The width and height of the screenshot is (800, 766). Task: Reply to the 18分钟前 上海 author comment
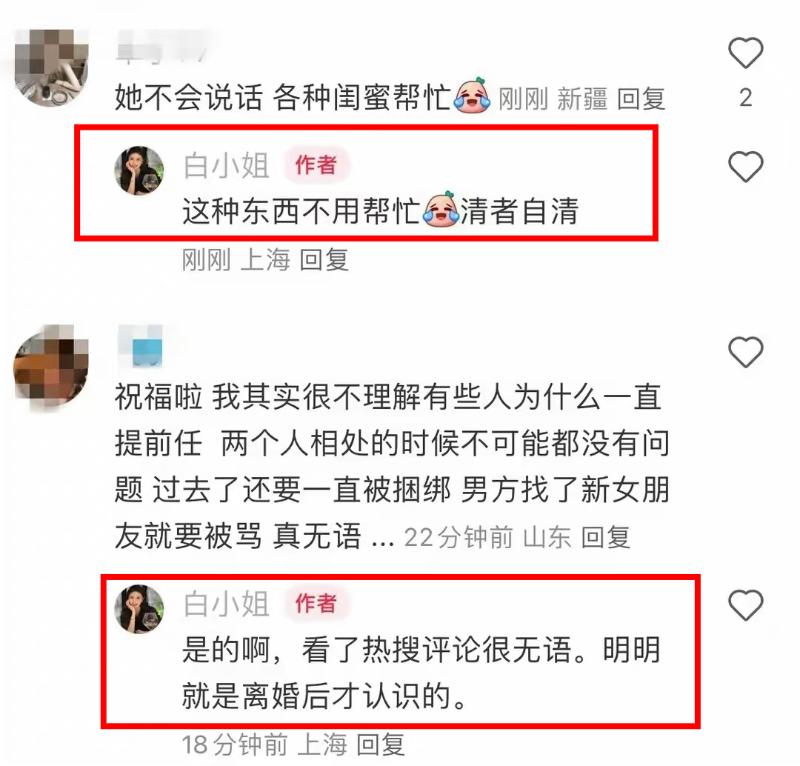click(x=381, y=745)
